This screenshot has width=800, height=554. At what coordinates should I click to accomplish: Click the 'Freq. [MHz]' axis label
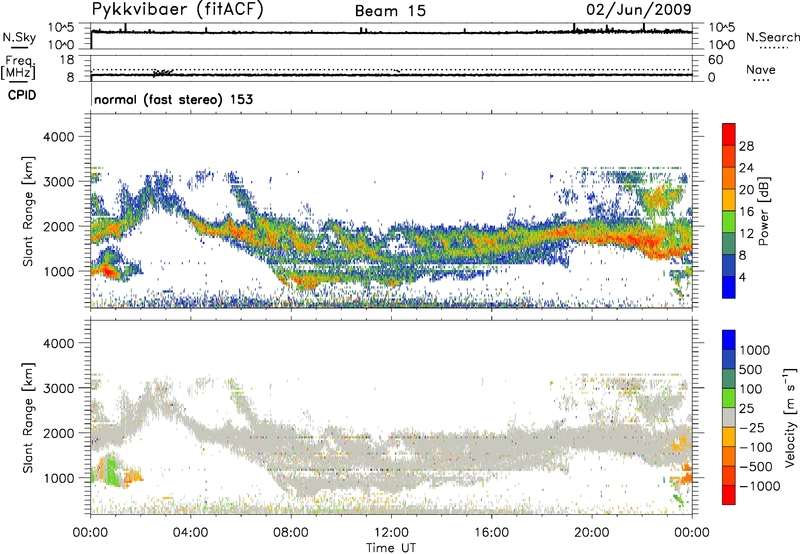click(18, 67)
